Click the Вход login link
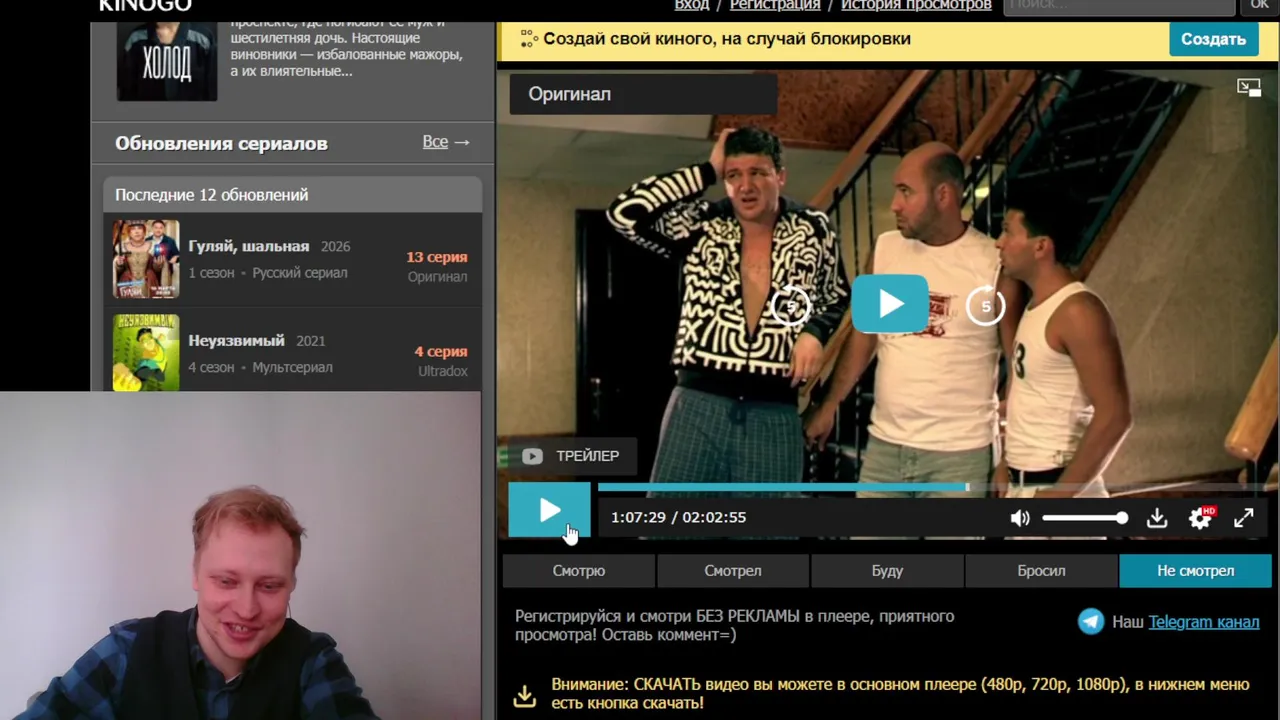The width and height of the screenshot is (1280, 720). pyautogui.click(x=691, y=5)
